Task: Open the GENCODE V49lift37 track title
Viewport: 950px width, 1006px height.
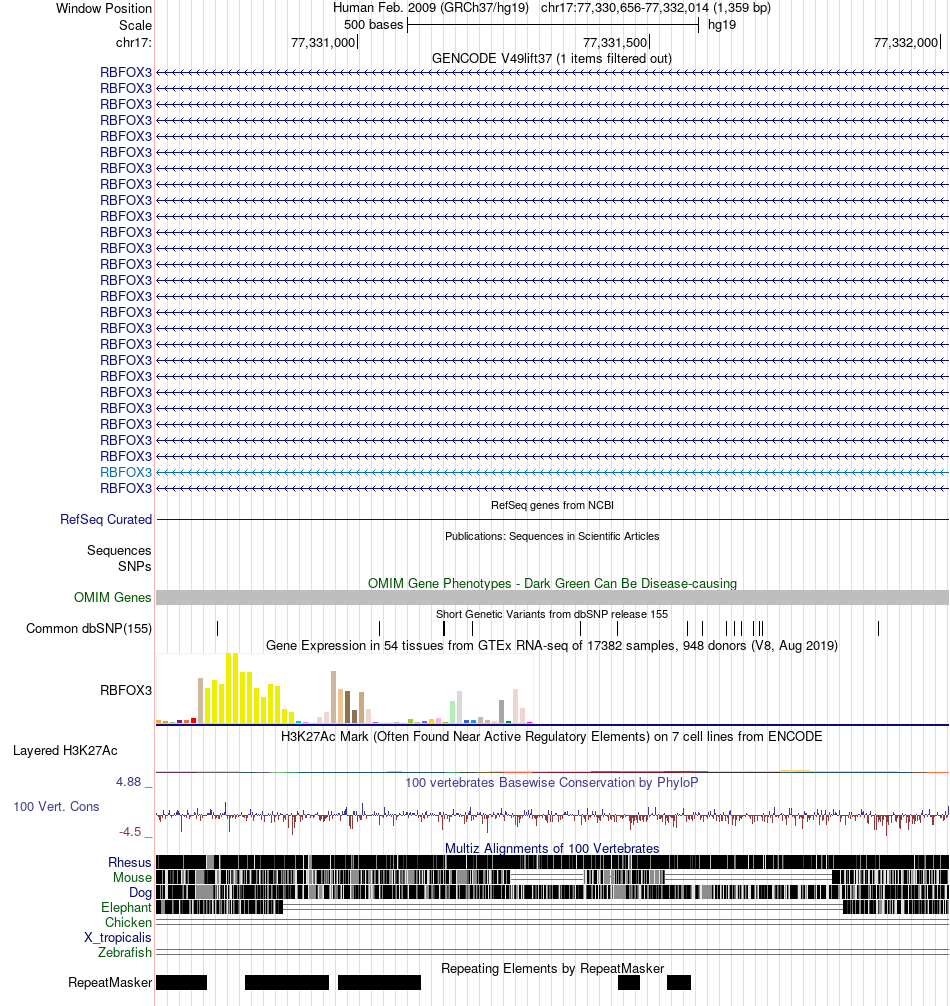Action: coord(552,58)
